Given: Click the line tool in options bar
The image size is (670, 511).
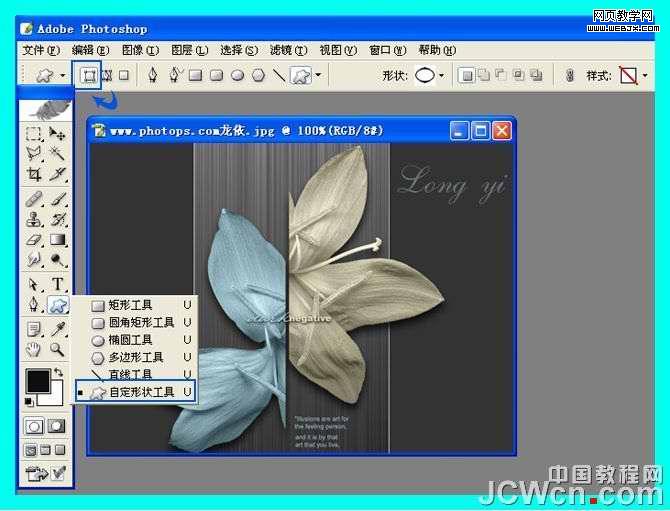Looking at the screenshot, I should coord(279,76).
